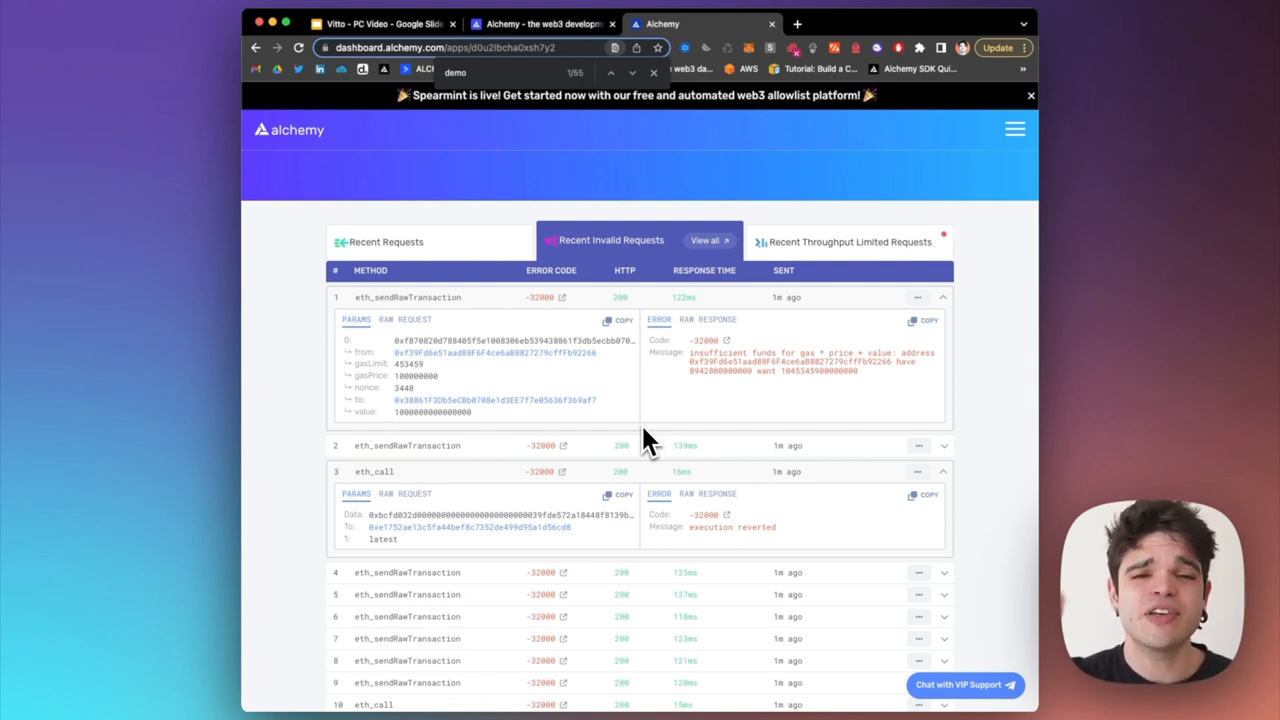Close the Spearmint announcement banner

pyautogui.click(x=1030, y=95)
